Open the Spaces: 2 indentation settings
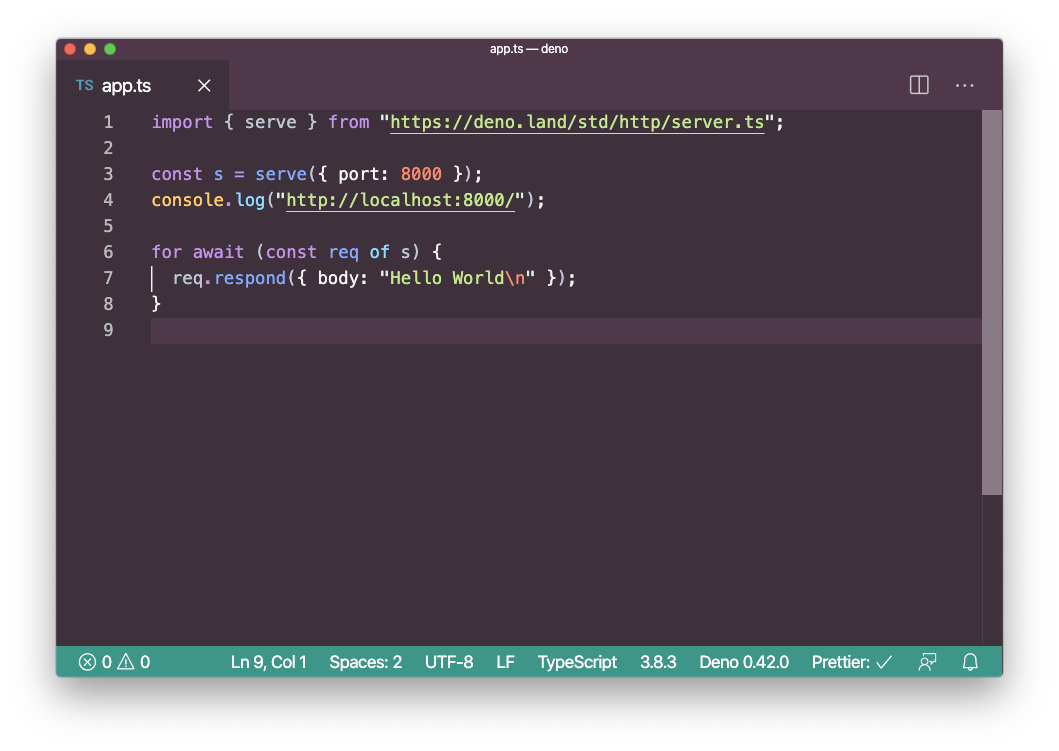This screenshot has width=1059, height=751. 365,662
